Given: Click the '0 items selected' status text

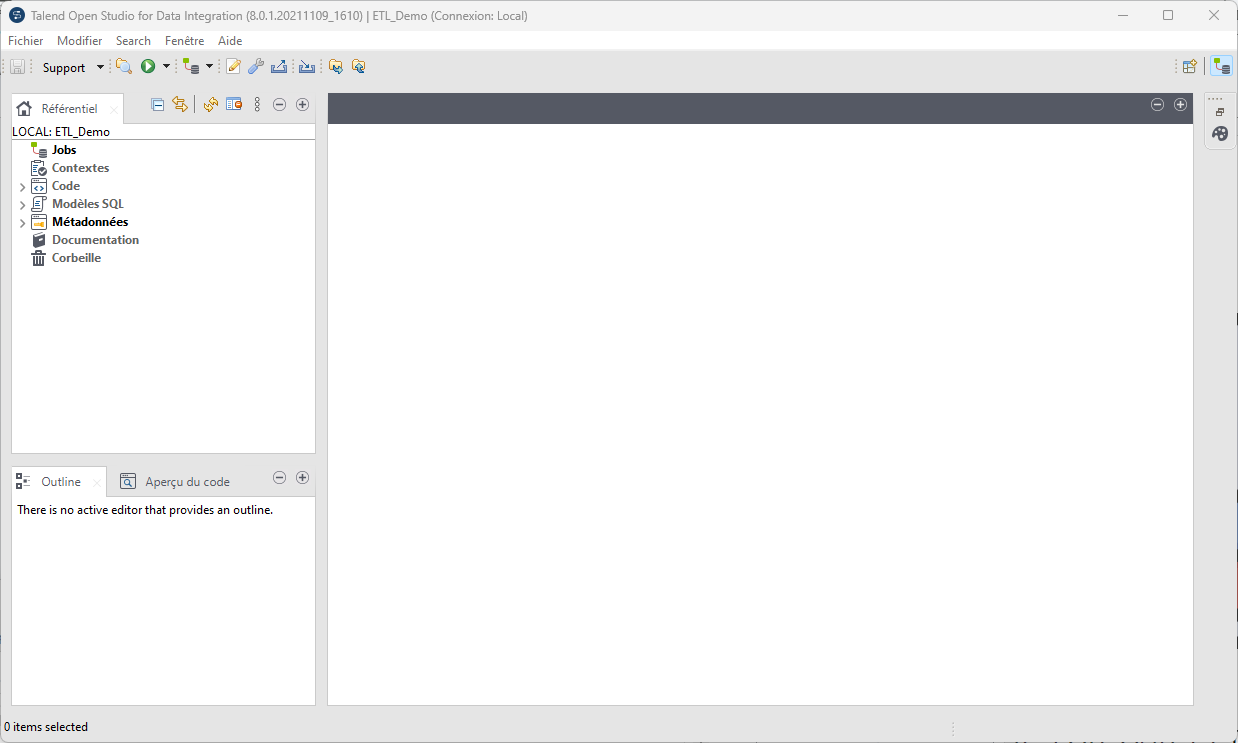Looking at the screenshot, I should click(x=46, y=727).
